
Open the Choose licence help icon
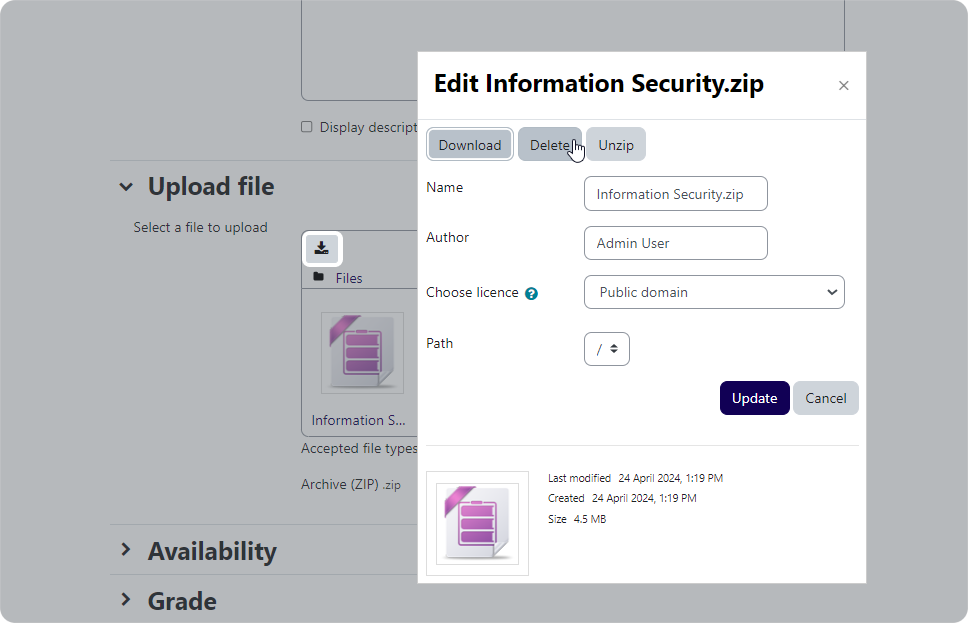pos(531,294)
